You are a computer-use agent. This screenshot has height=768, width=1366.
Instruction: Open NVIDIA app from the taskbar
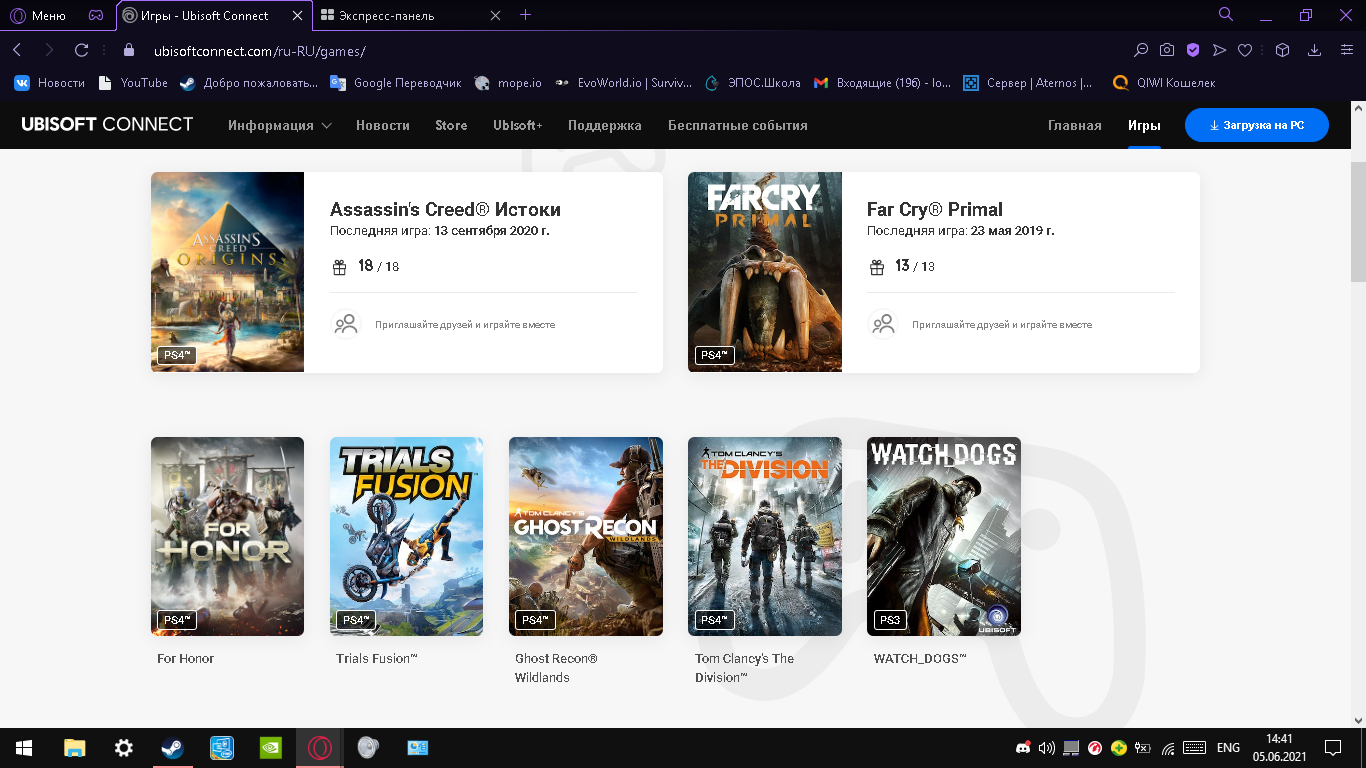click(x=270, y=748)
